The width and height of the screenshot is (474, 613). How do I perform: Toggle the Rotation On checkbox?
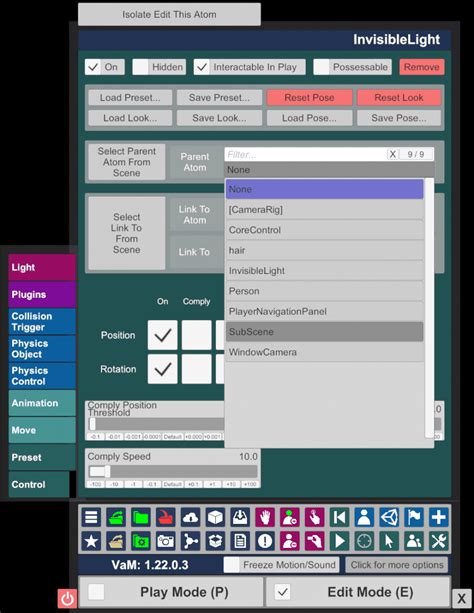point(162,369)
